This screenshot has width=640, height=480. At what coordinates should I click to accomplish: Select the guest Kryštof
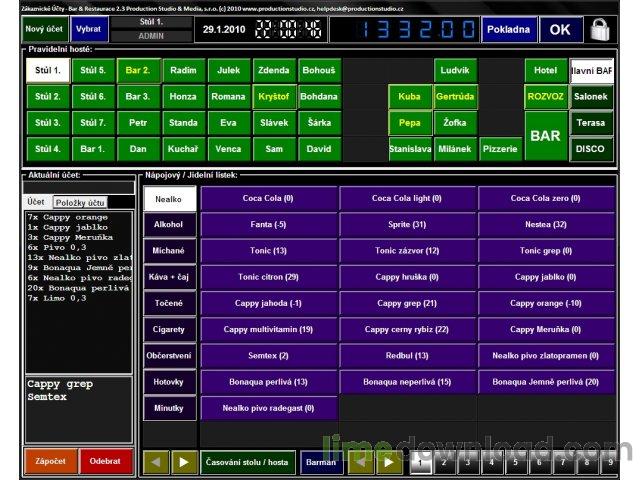(273, 97)
